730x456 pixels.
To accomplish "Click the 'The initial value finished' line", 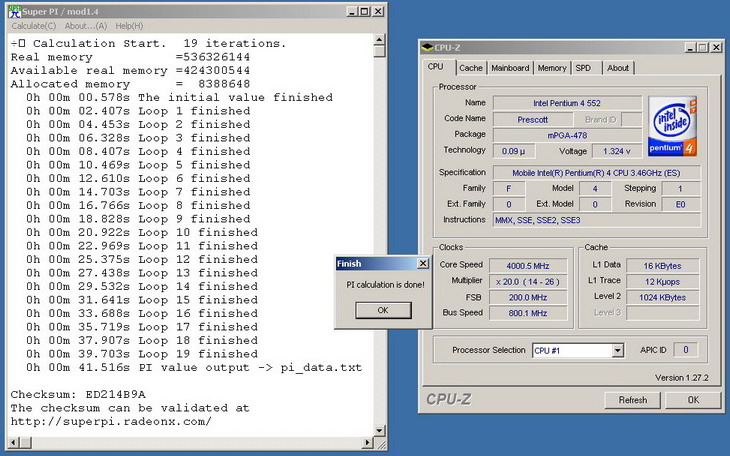I will click(179, 97).
